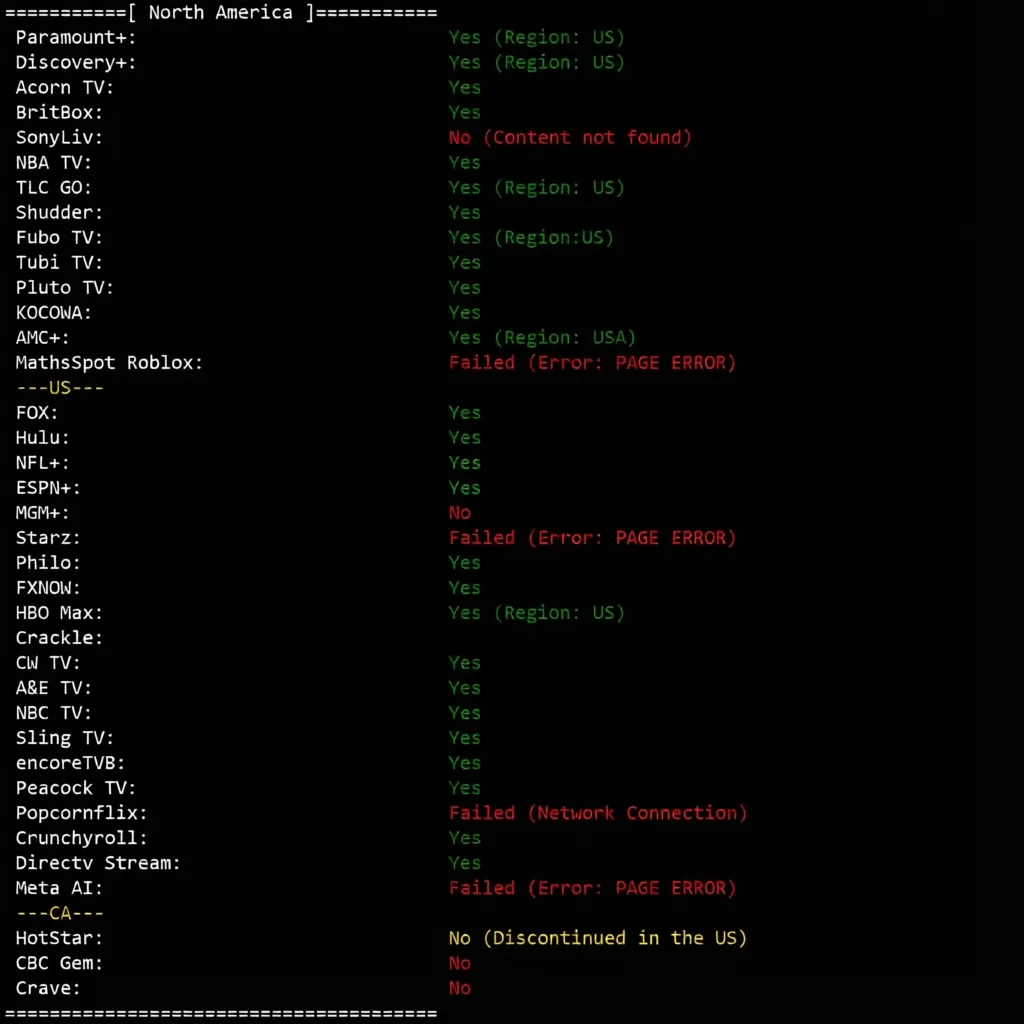
Task: Click the 'North America' section header
Action: (221, 12)
